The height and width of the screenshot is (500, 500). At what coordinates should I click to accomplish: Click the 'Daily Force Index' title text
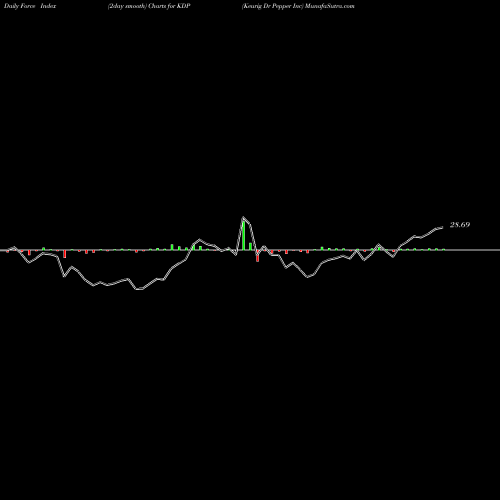pyautogui.click(x=30, y=6)
